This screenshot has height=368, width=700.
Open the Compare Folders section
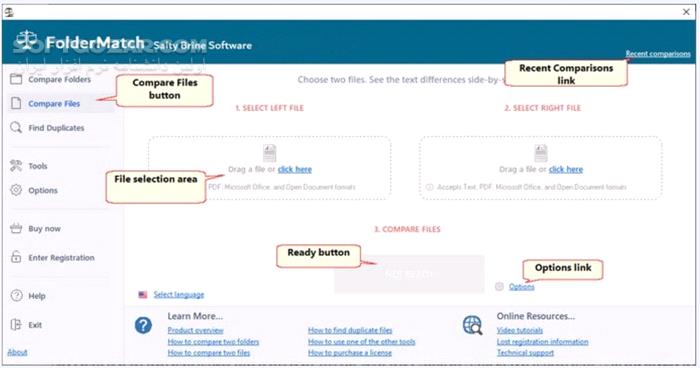click(59, 79)
